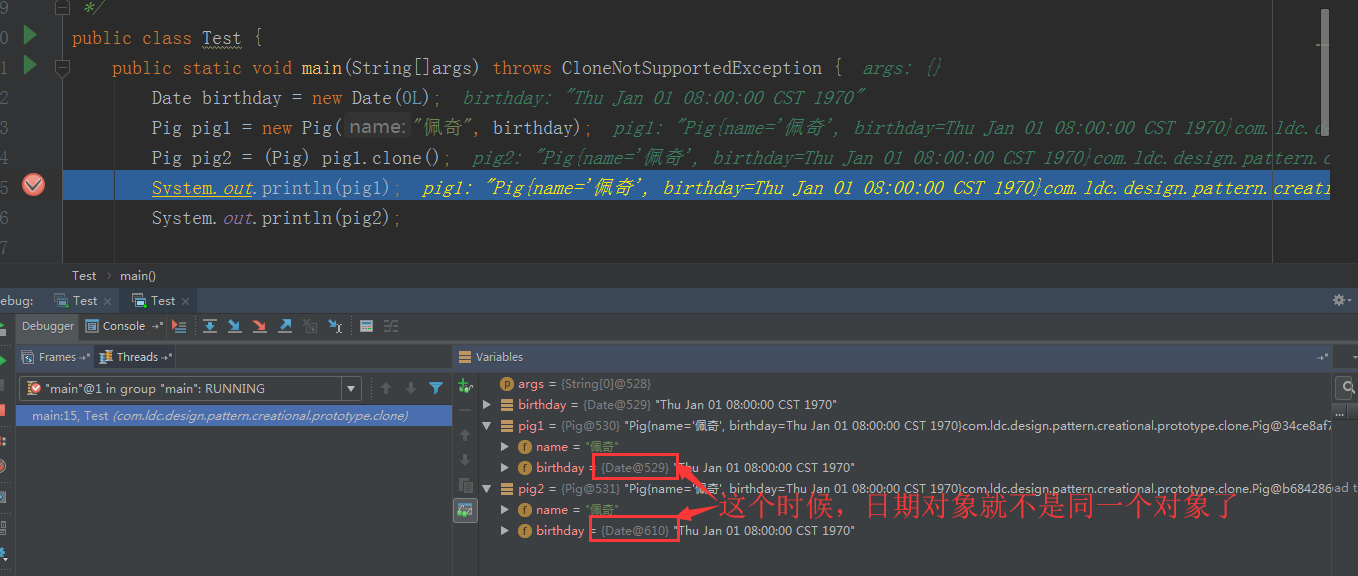Click System.out.println(pig2) code line
Image resolution: width=1358 pixels, height=576 pixels.
click(276, 218)
